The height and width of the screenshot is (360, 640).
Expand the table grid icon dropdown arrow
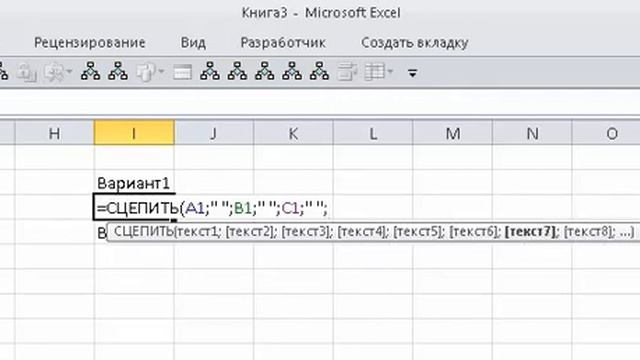(x=390, y=72)
